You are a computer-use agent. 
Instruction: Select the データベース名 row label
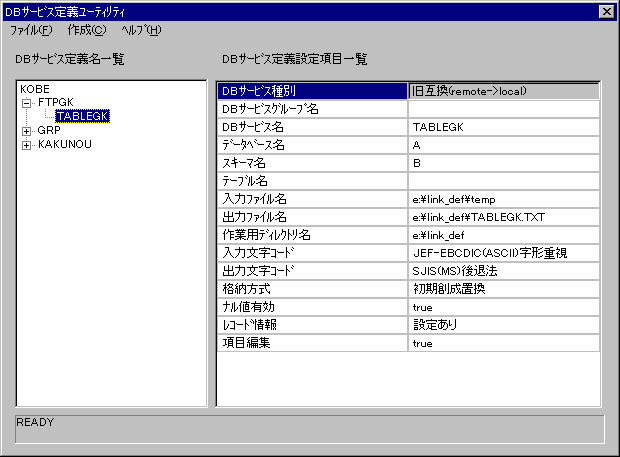click(312, 145)
